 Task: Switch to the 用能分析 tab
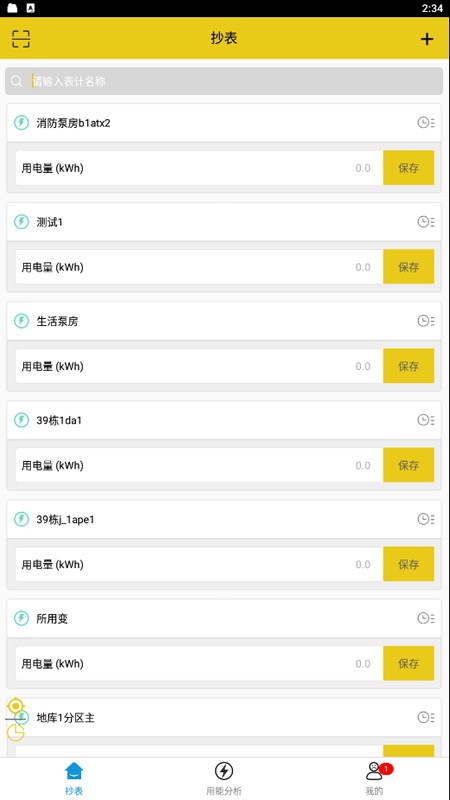223,778
